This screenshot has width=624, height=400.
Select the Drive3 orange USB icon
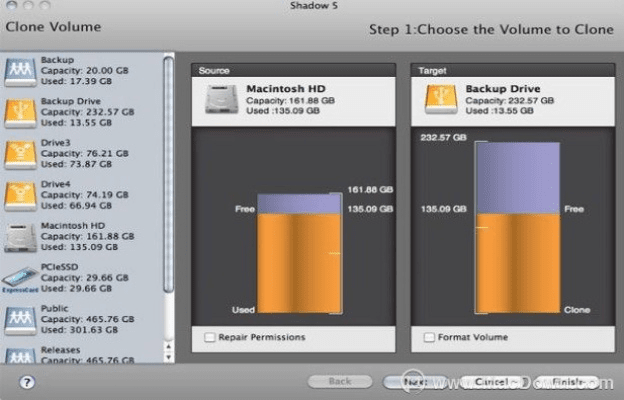pyautogui.click(x=21, y=153)
